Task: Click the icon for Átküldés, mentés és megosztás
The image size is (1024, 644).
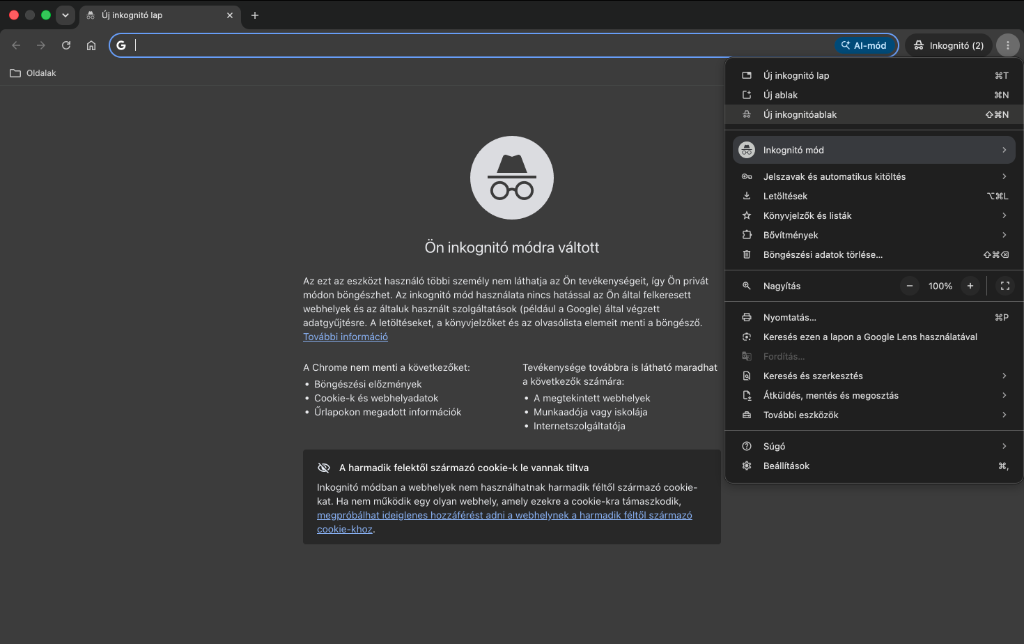Action: (x=746, y=396)
